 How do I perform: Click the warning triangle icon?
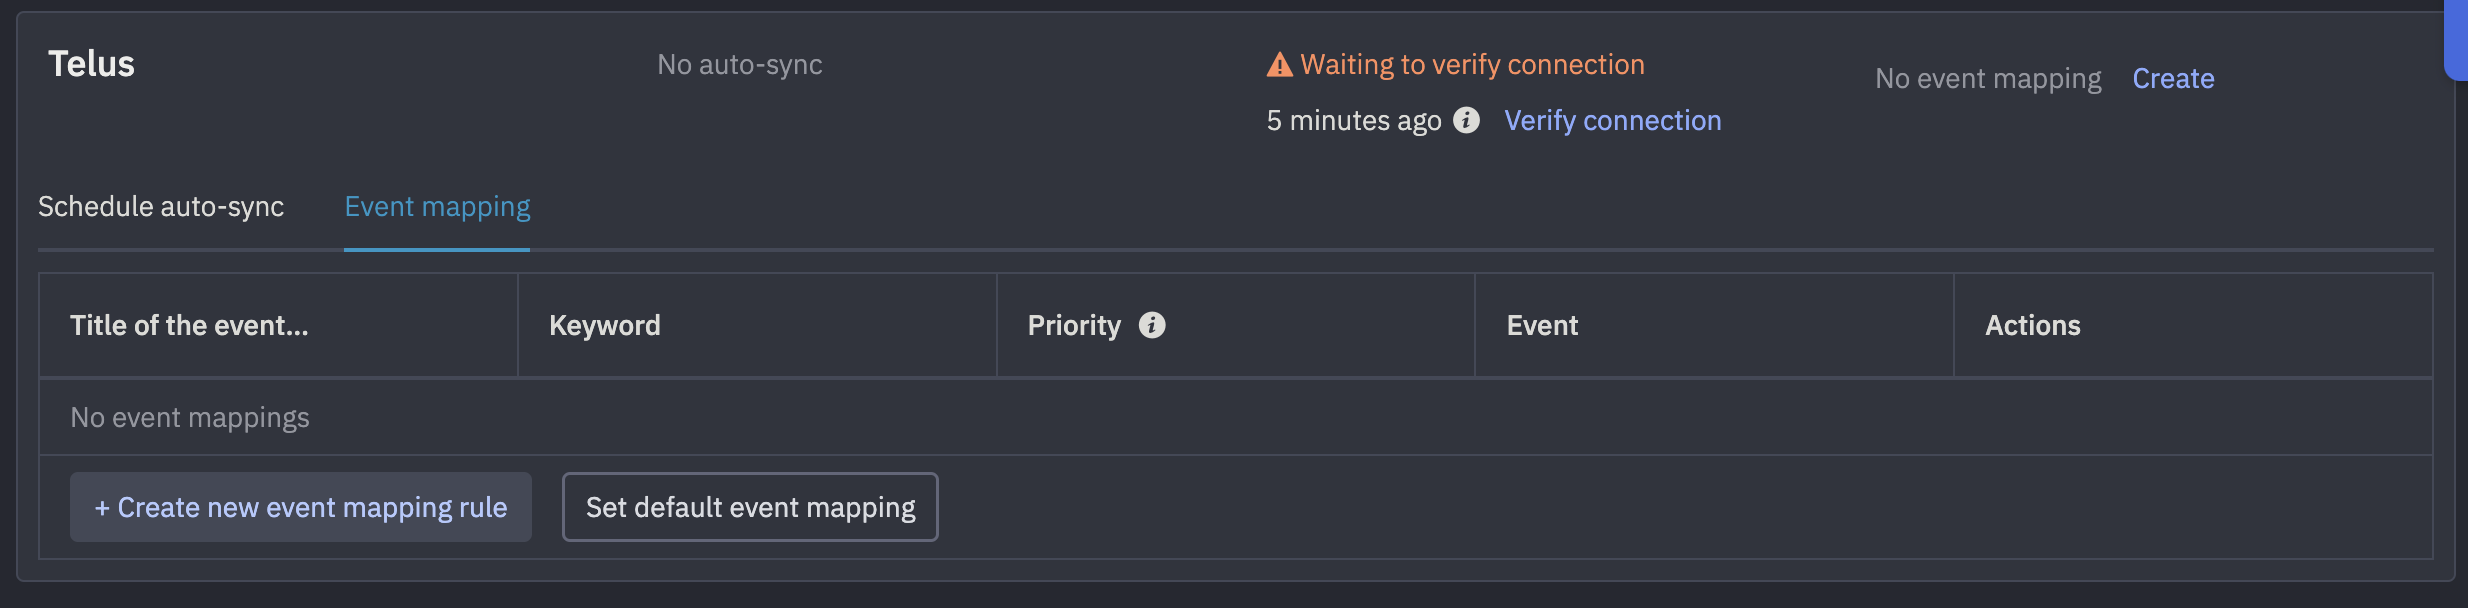[1281, 62]
